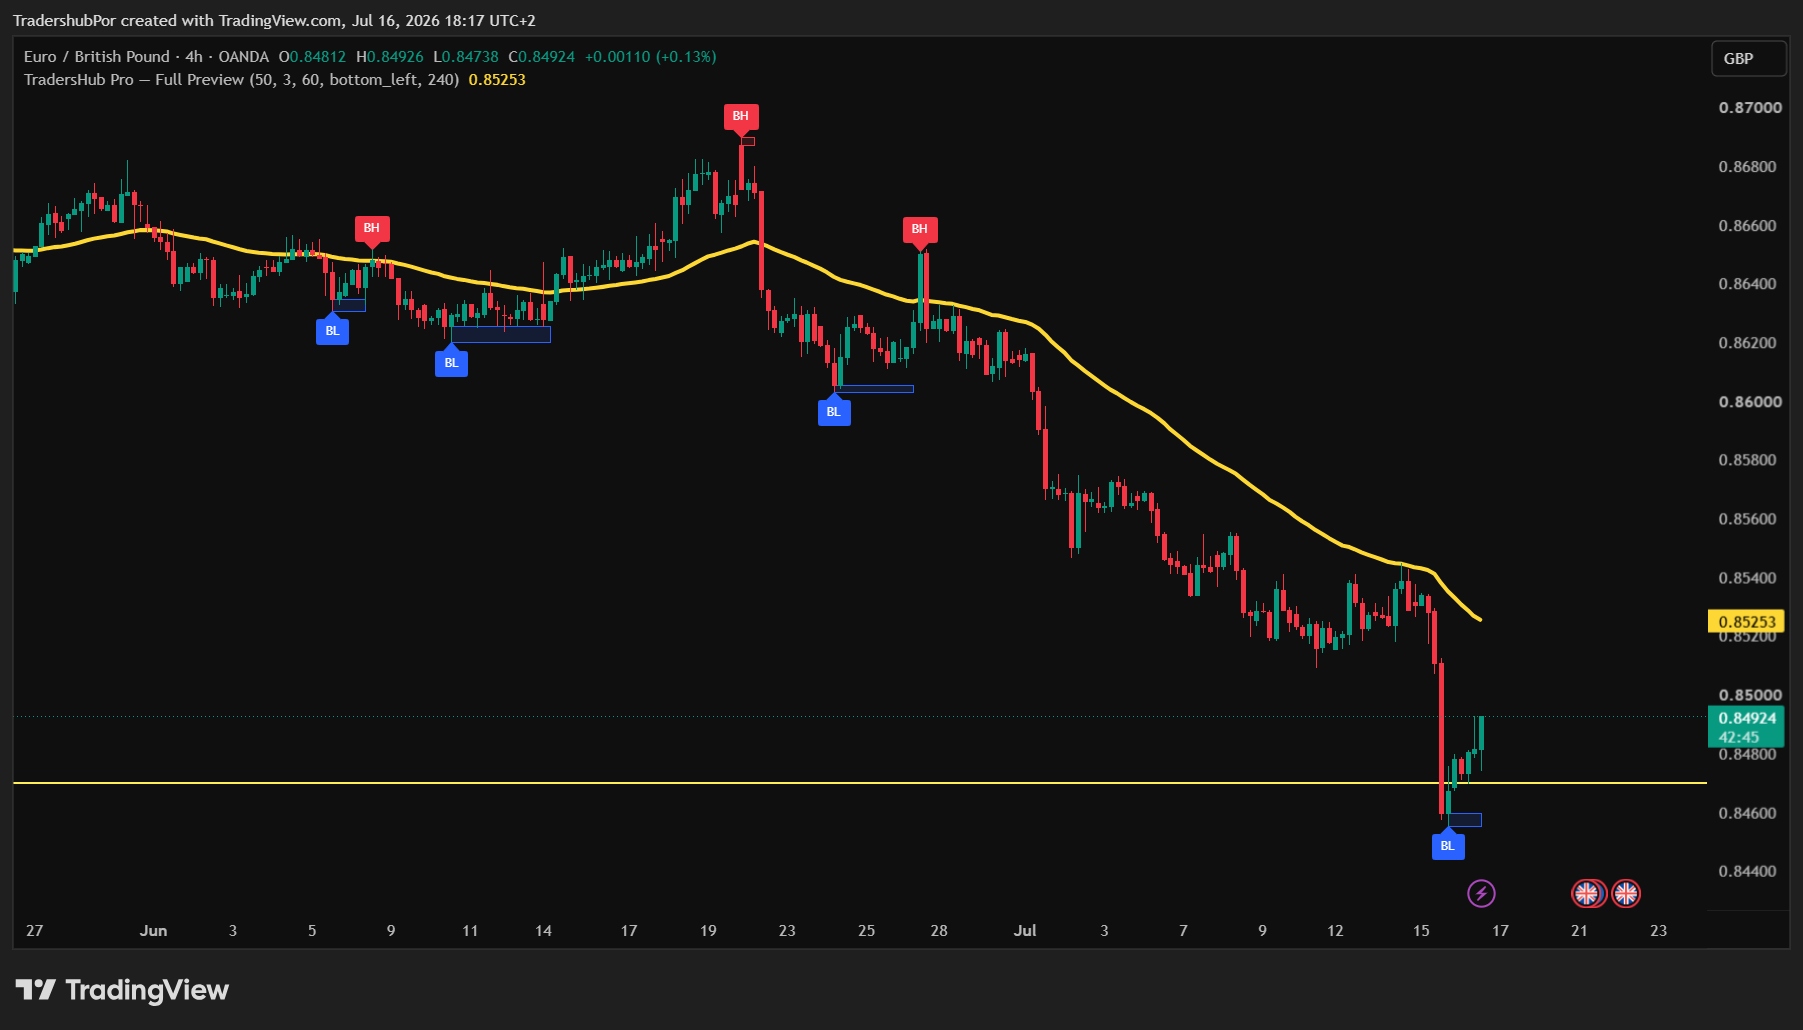This screenshot has height=1030, width=1803.
Task: Click the 0.84600 price axis label
Action: click(1748, 813)
